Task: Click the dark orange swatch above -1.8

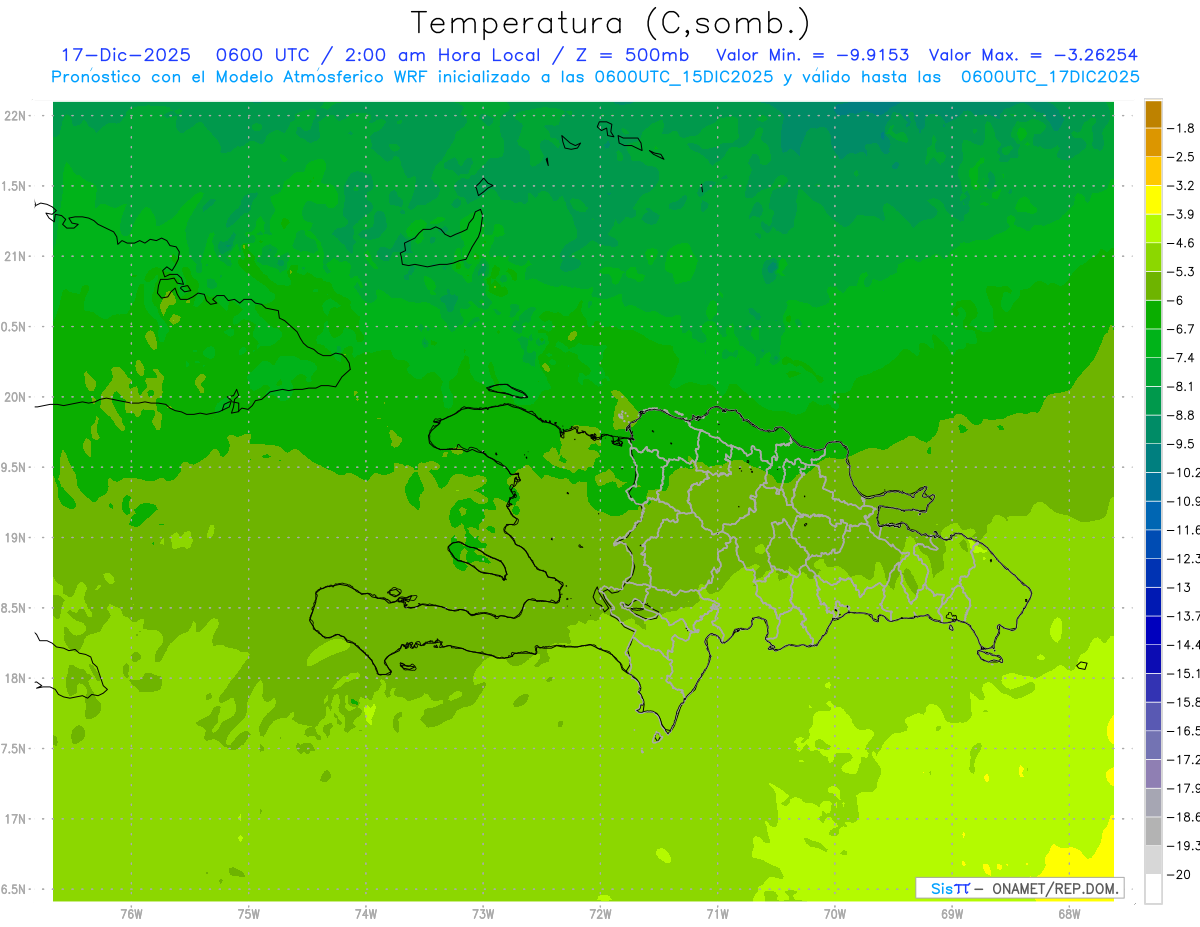Action: click(1153, 114)
